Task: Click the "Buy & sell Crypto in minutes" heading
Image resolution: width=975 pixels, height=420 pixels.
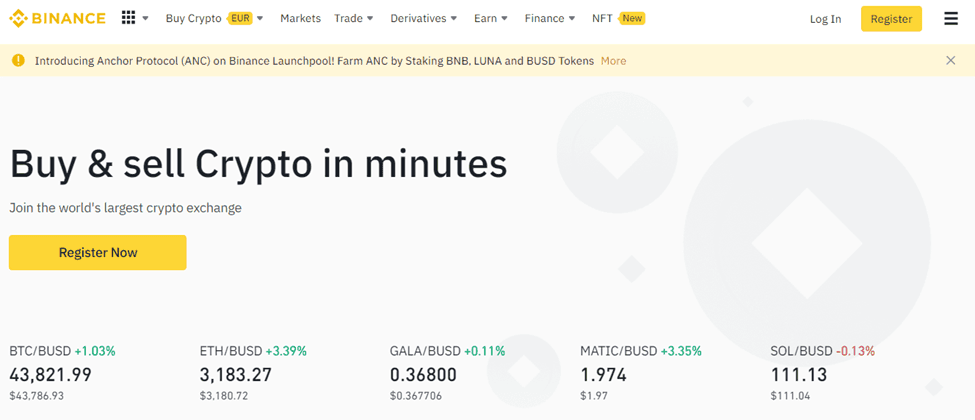Action: pyautogui.click(x=258, y=164)
